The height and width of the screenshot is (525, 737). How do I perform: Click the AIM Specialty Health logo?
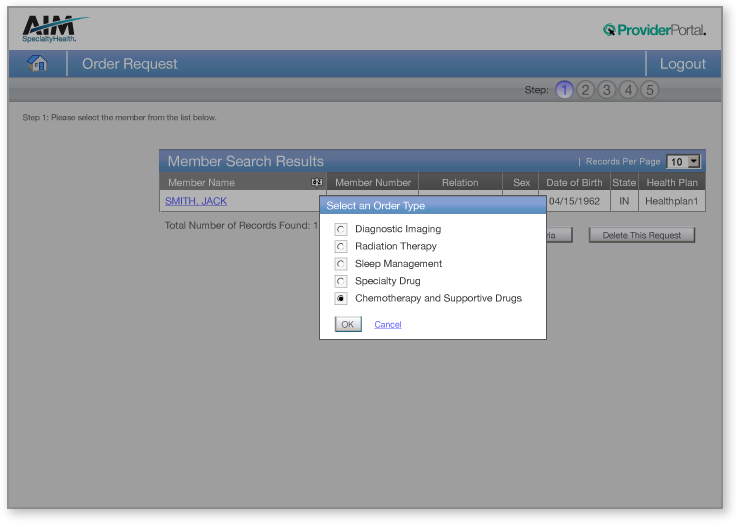pos(55,29)
